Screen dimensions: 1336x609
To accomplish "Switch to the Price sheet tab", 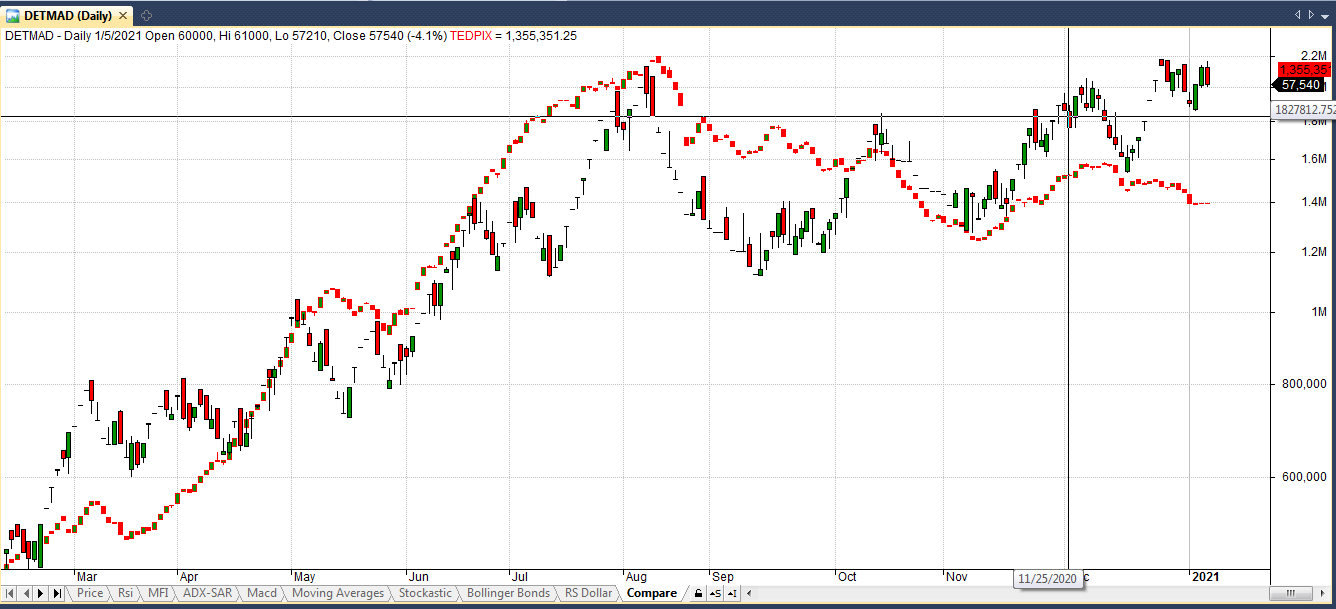I will click(x=90, y=593).
